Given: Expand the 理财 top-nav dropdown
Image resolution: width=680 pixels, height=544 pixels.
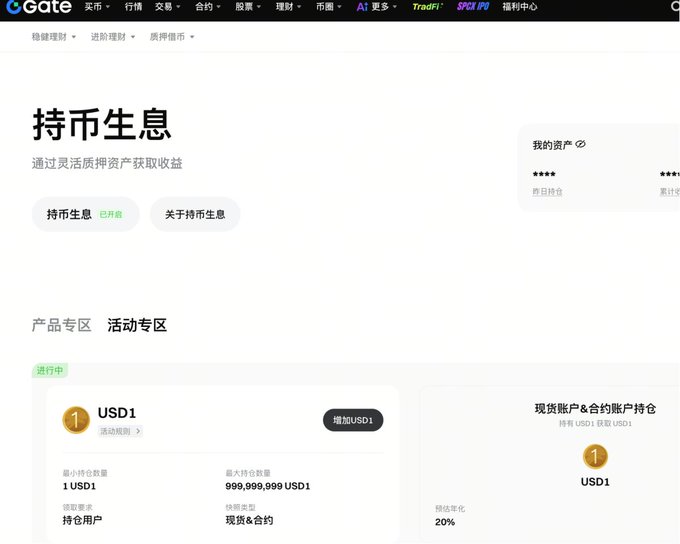Looking at the screenshot, I should point(288,7).
